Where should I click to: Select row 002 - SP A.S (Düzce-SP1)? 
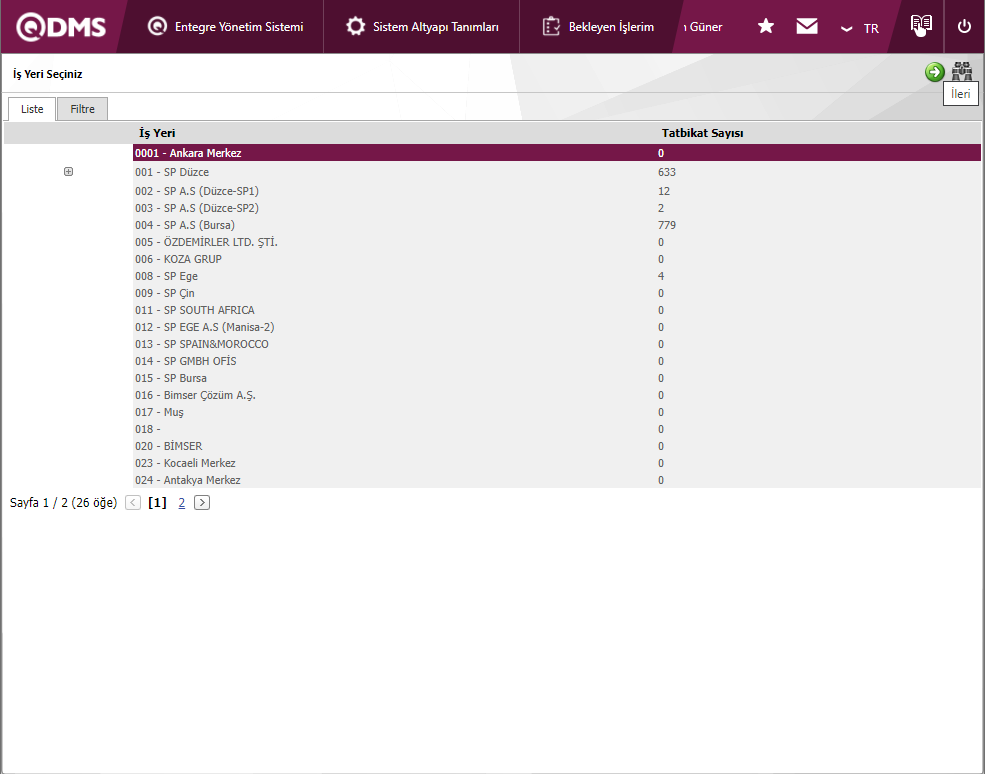(557, 191)
